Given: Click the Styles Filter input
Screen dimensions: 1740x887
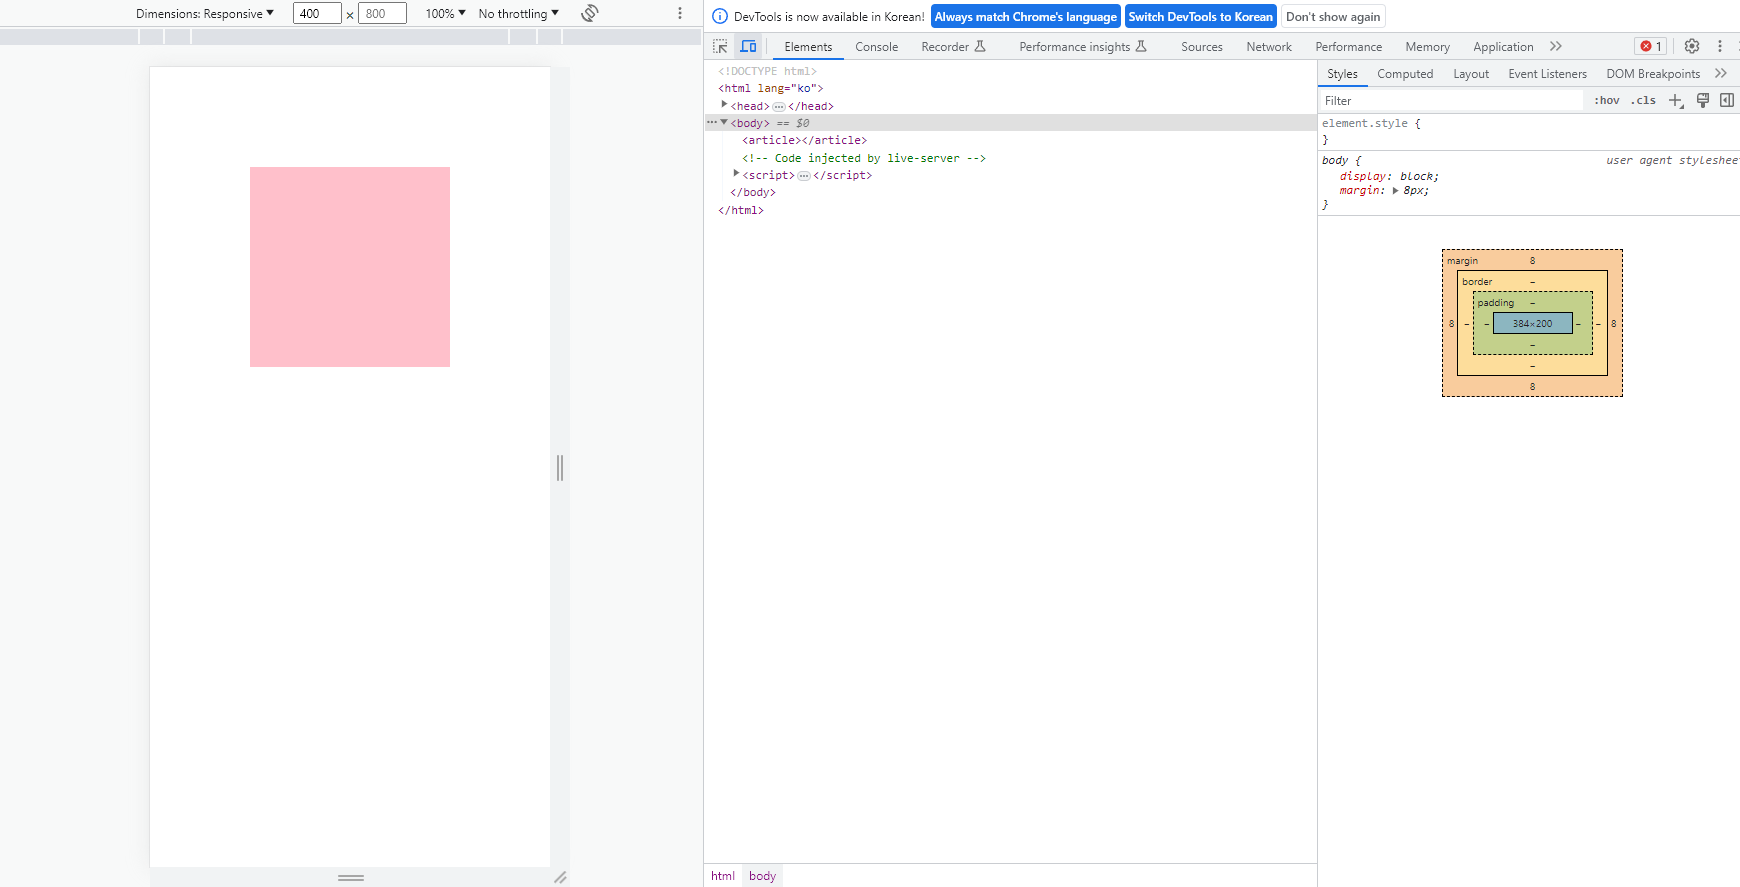Looking at the screenshot, I should tap(1451, 100).
